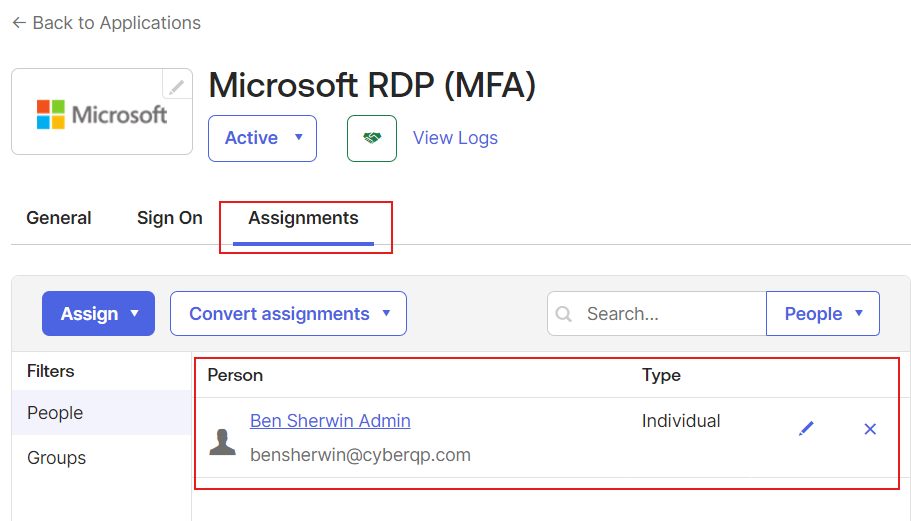Switch to the General tab
This screenshot has height=521, width=911.
point(59,218)
